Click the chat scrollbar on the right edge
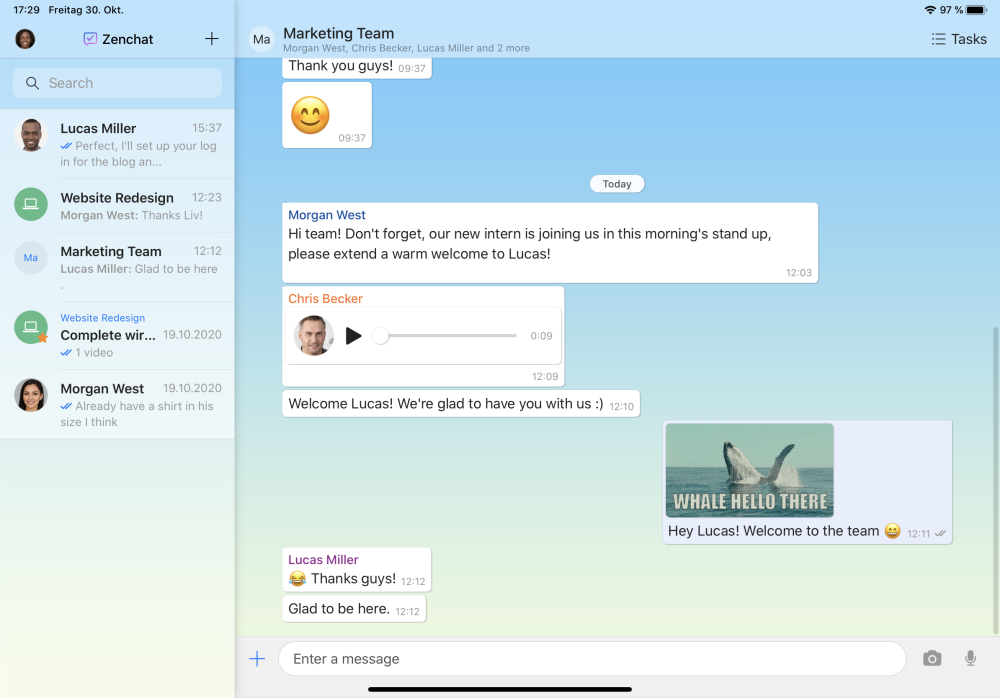Viewport: 1000px width, 698px height. coord(996,480)
